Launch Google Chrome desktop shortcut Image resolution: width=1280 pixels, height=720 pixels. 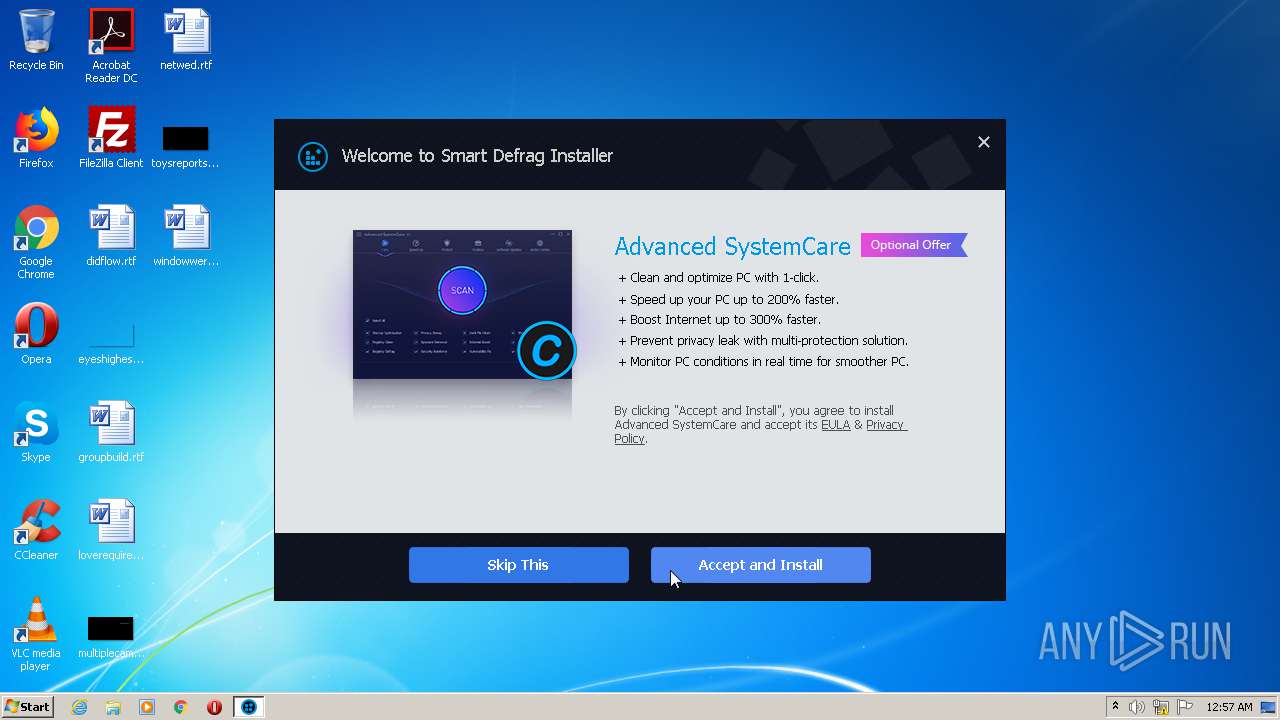pyautogui.click(x=36, y=242)
